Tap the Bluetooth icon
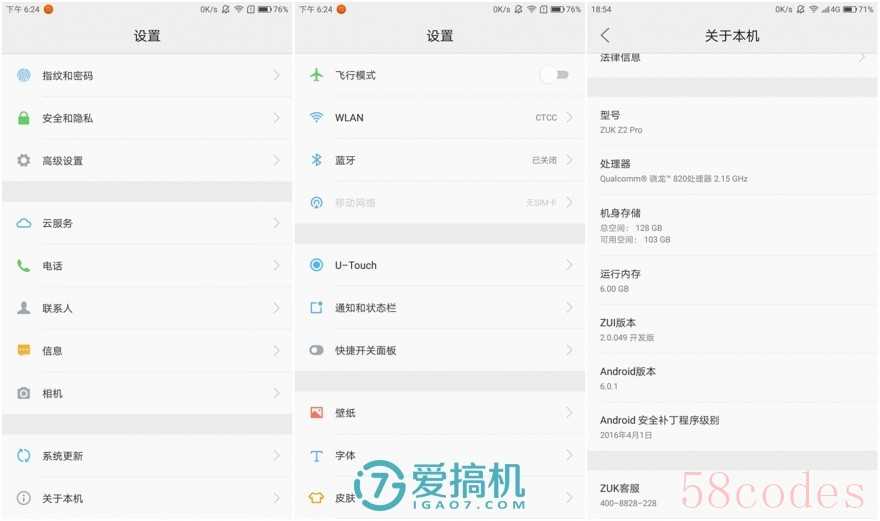The image size is (880, 521). (x=316, y=160)
